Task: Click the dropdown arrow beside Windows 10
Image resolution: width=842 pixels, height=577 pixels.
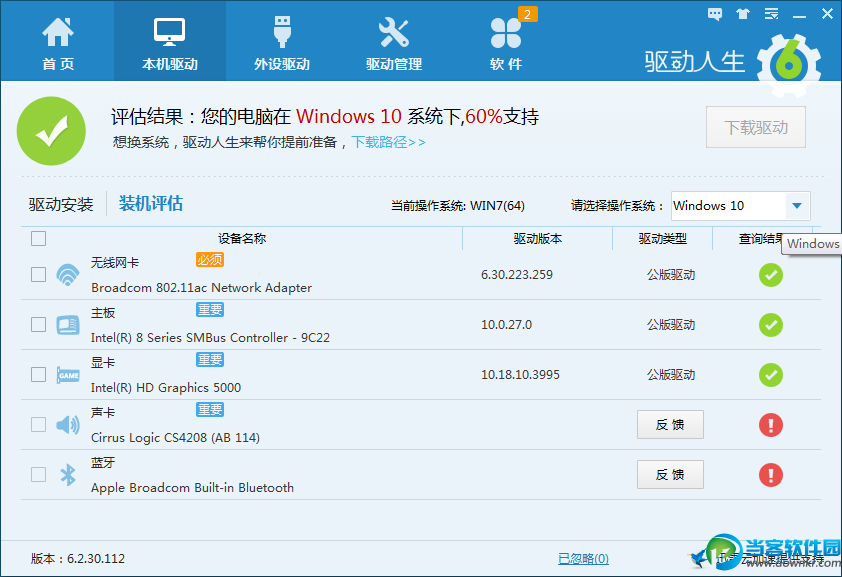Action: (x=797, y=206)
